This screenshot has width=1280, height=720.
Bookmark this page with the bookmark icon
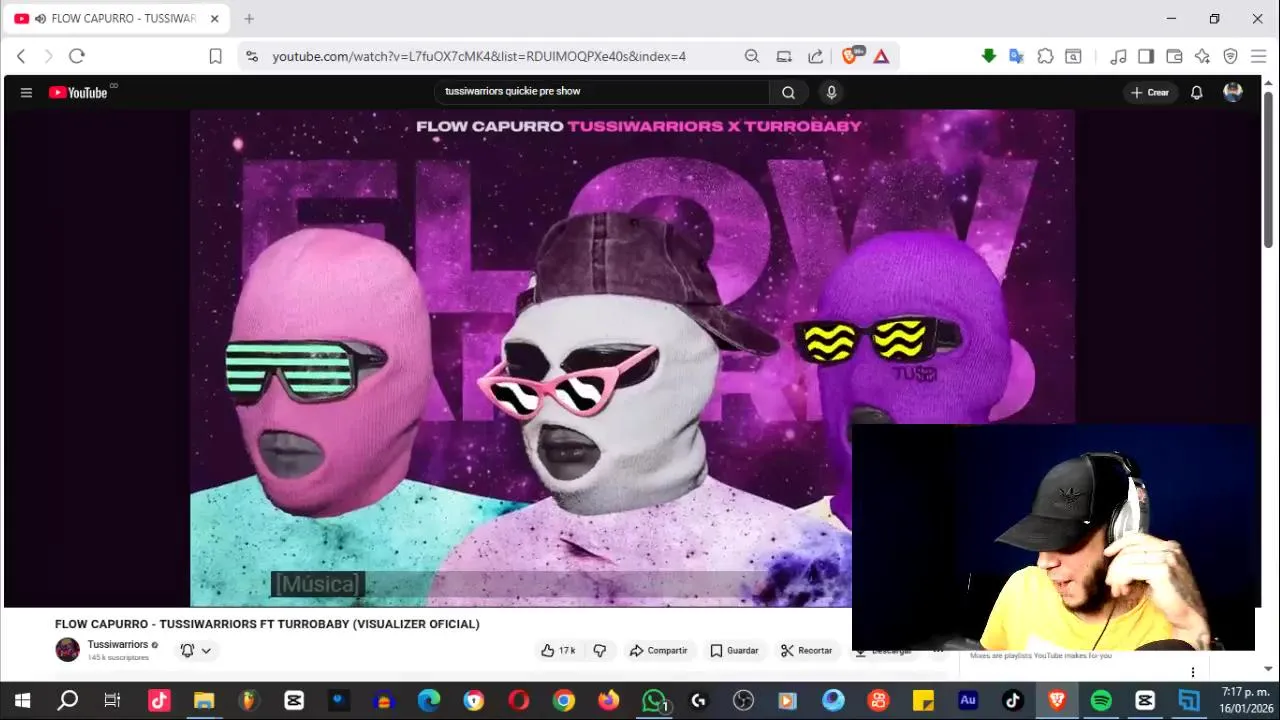click(215, 56)
